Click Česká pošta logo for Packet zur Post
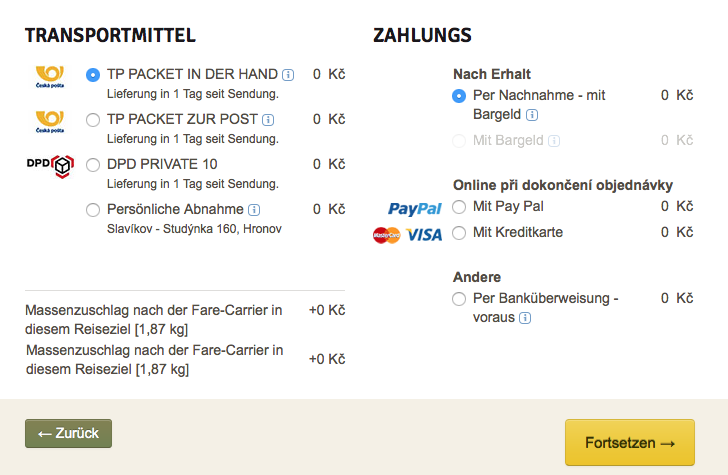This screenshot has height=475, width=728. coord(49,124)
